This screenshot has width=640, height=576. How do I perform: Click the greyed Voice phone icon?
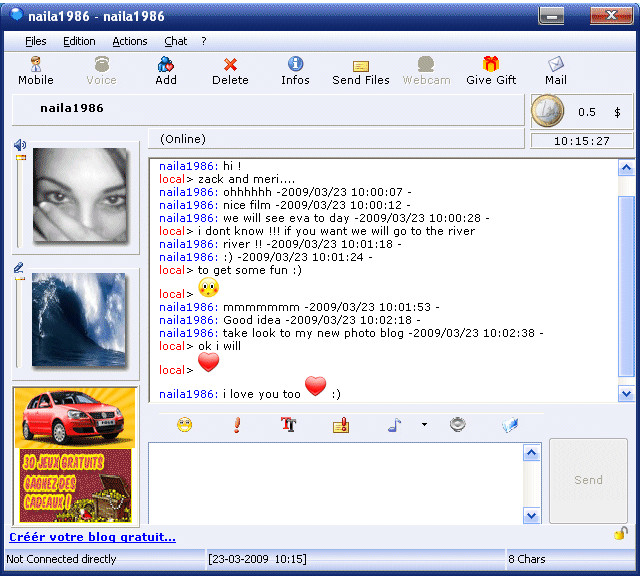tap(102, 64)
